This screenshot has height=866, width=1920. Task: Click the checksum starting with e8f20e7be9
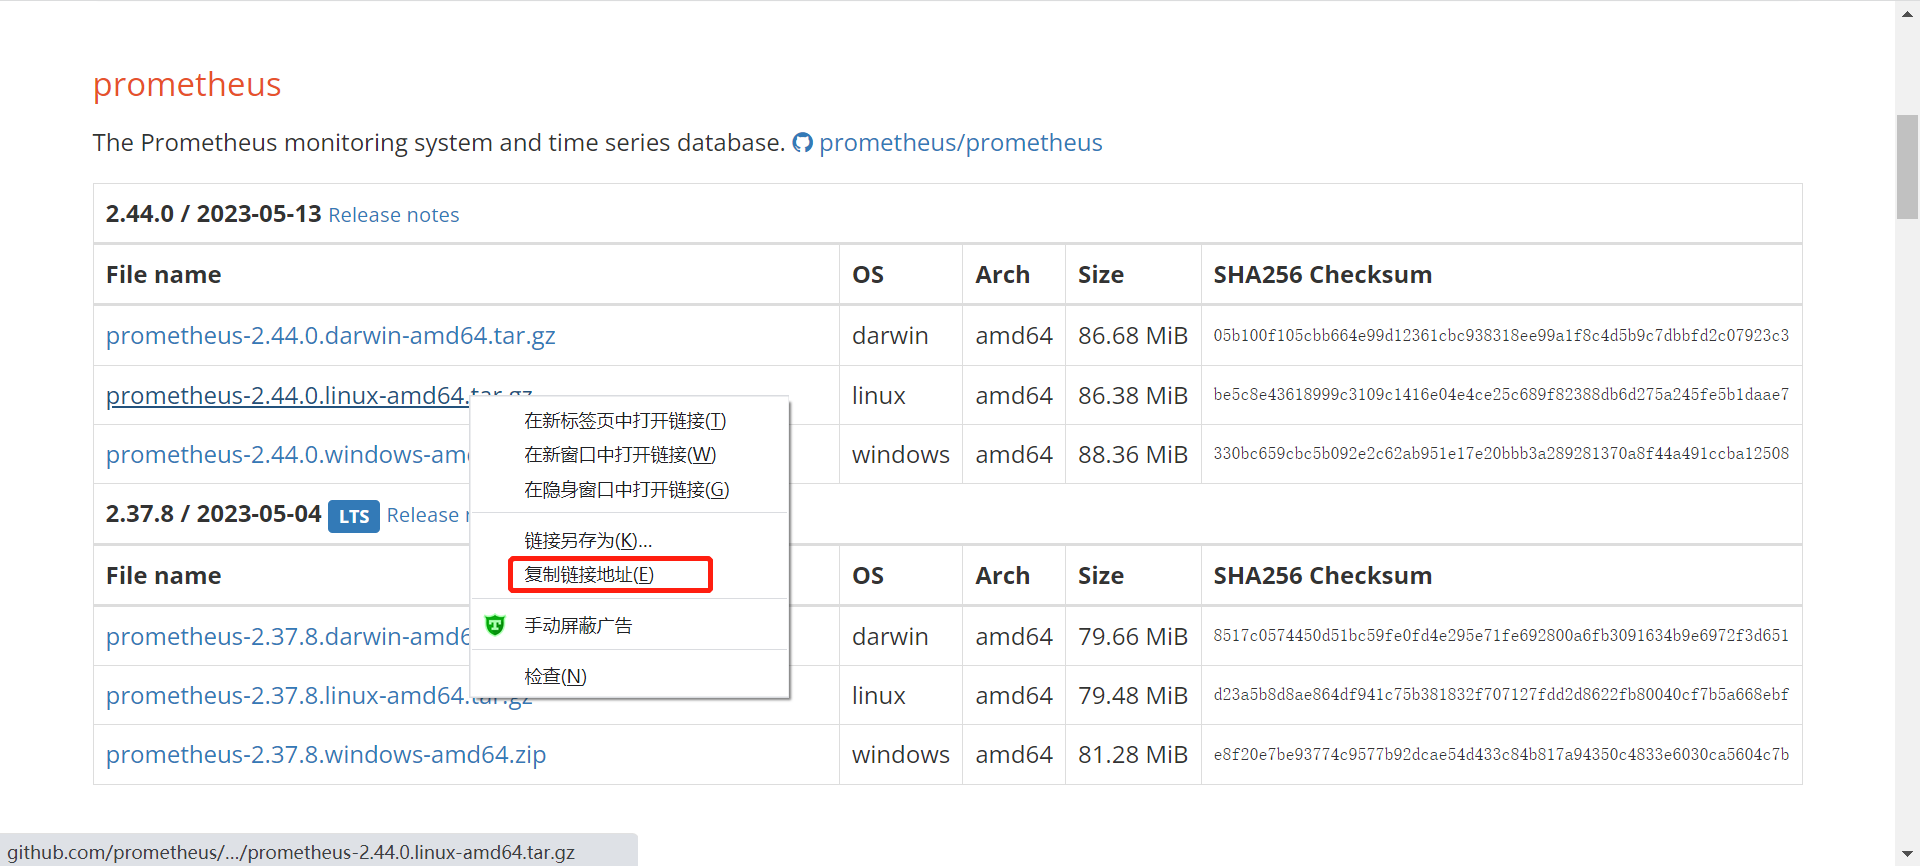(1501, 755)
